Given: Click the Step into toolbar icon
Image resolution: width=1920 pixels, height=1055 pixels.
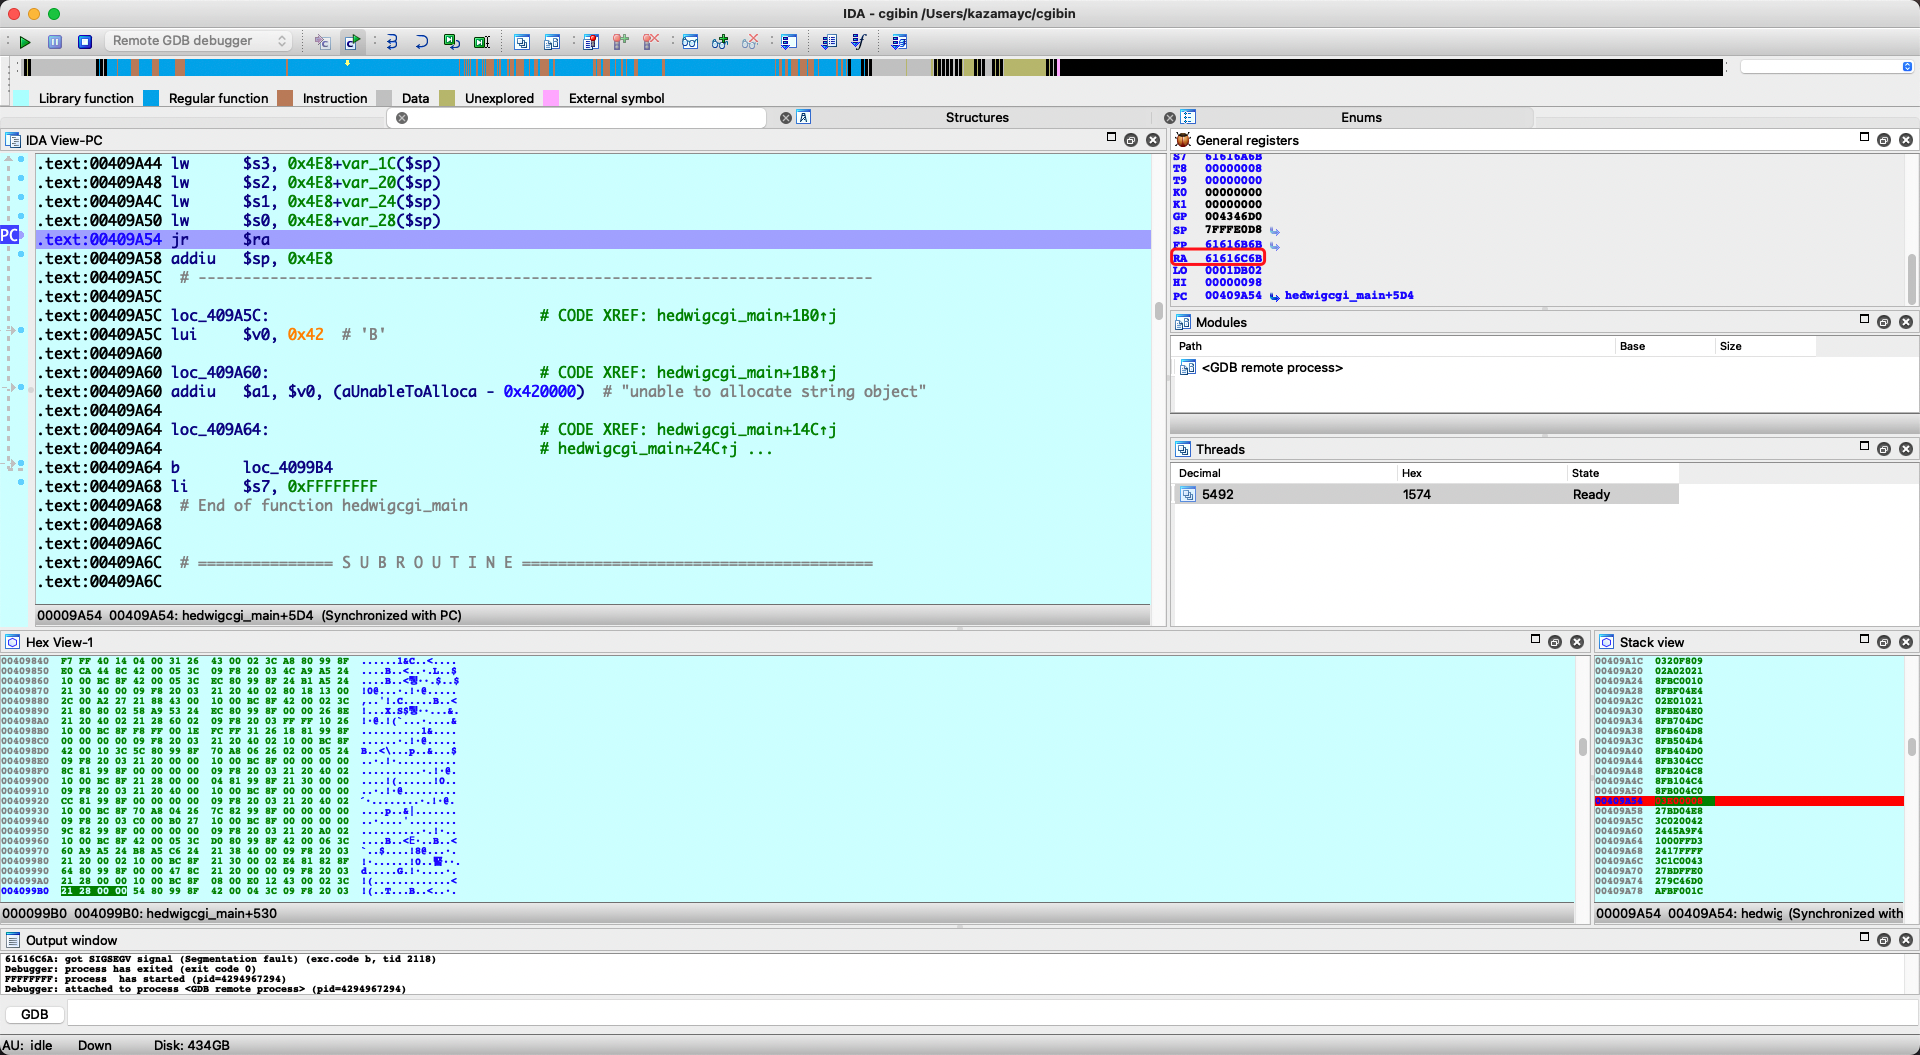Looking at the screenshot, I should click(392, 42).
